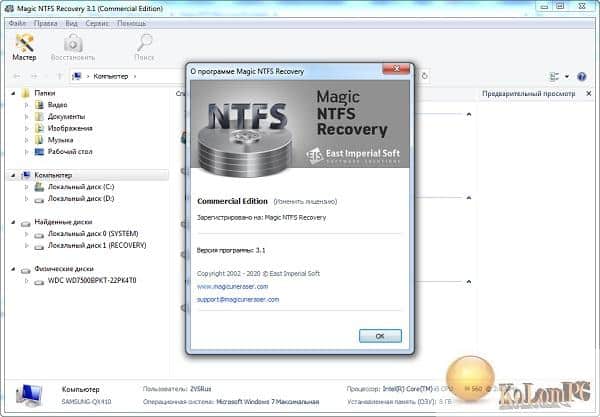Viewport: 600px width, 417px height.
Task: Expand the Документы tree node
Action: 26,116
